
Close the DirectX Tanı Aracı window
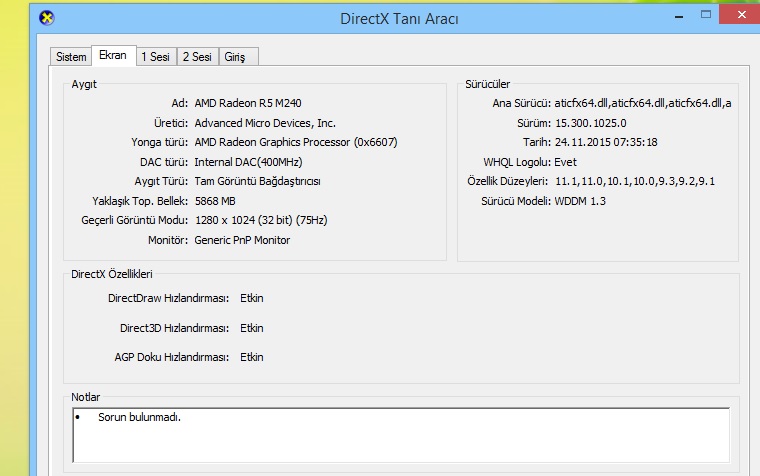(x=741, y=15)
